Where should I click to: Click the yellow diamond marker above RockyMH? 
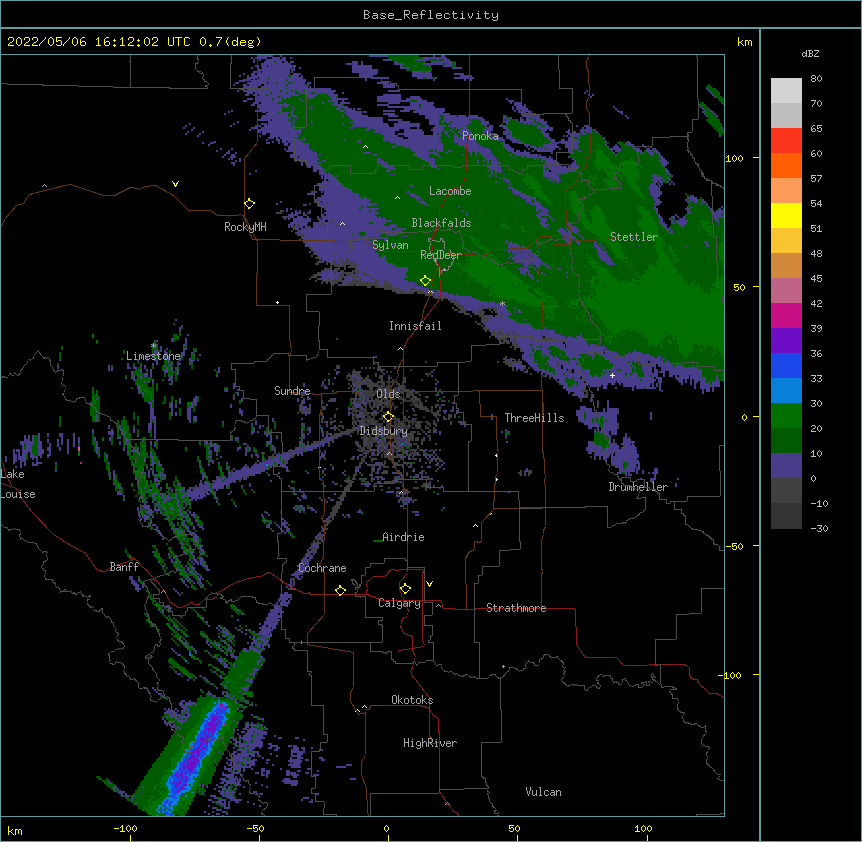point(249,204)
